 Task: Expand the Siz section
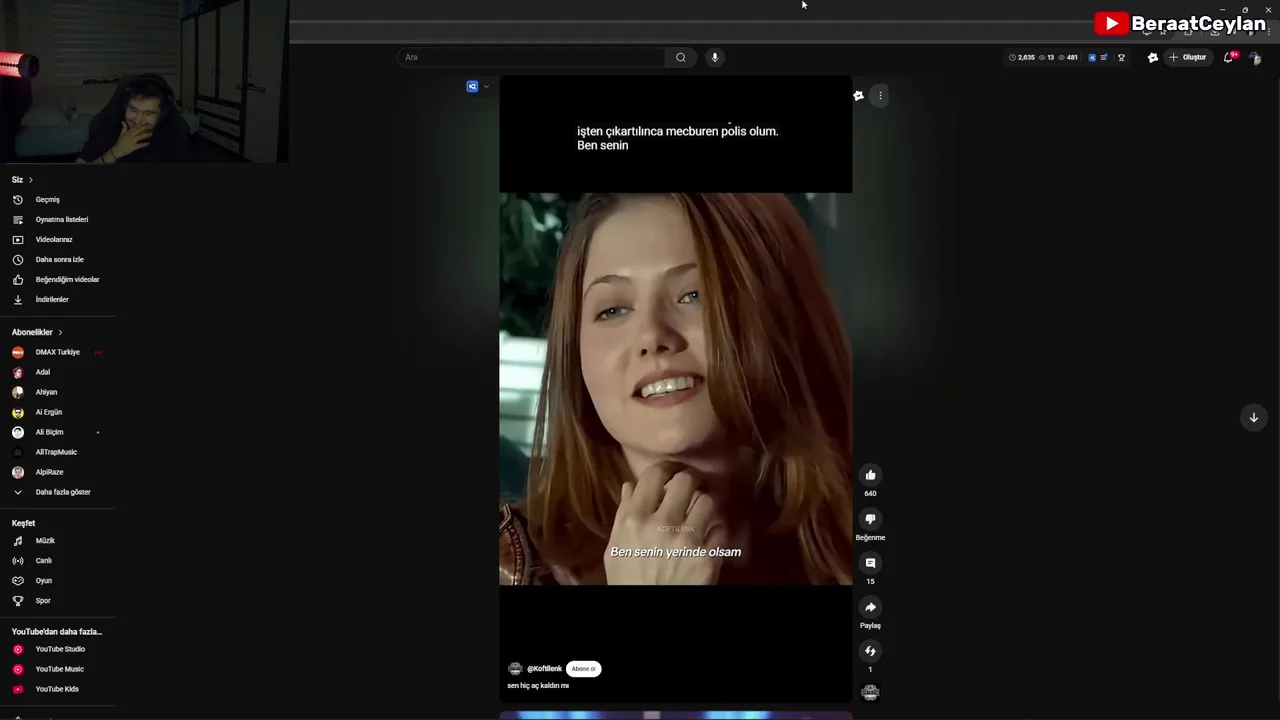[x=22, y=180]
